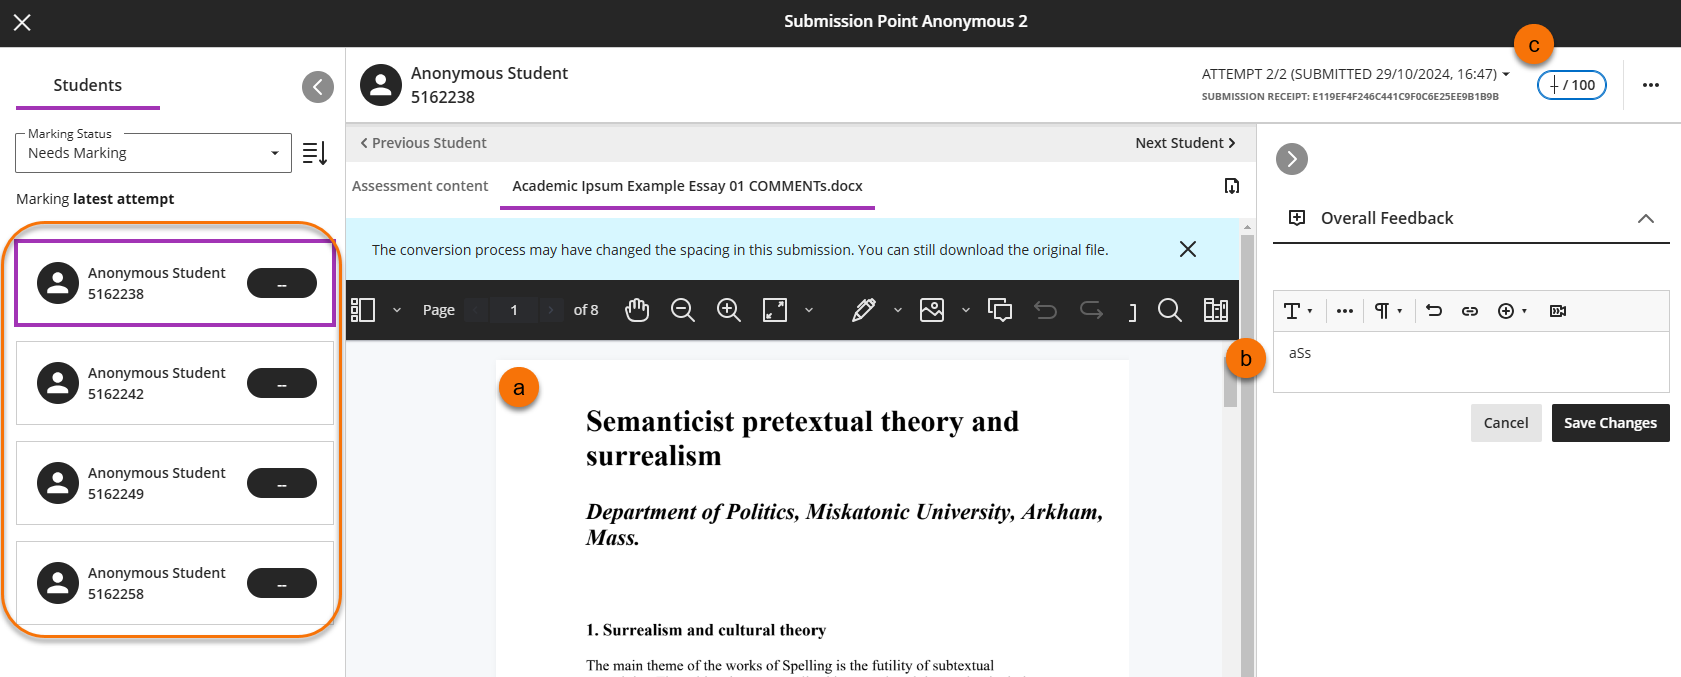
Task: Open the Students tab
Action: tap(88, 86)
